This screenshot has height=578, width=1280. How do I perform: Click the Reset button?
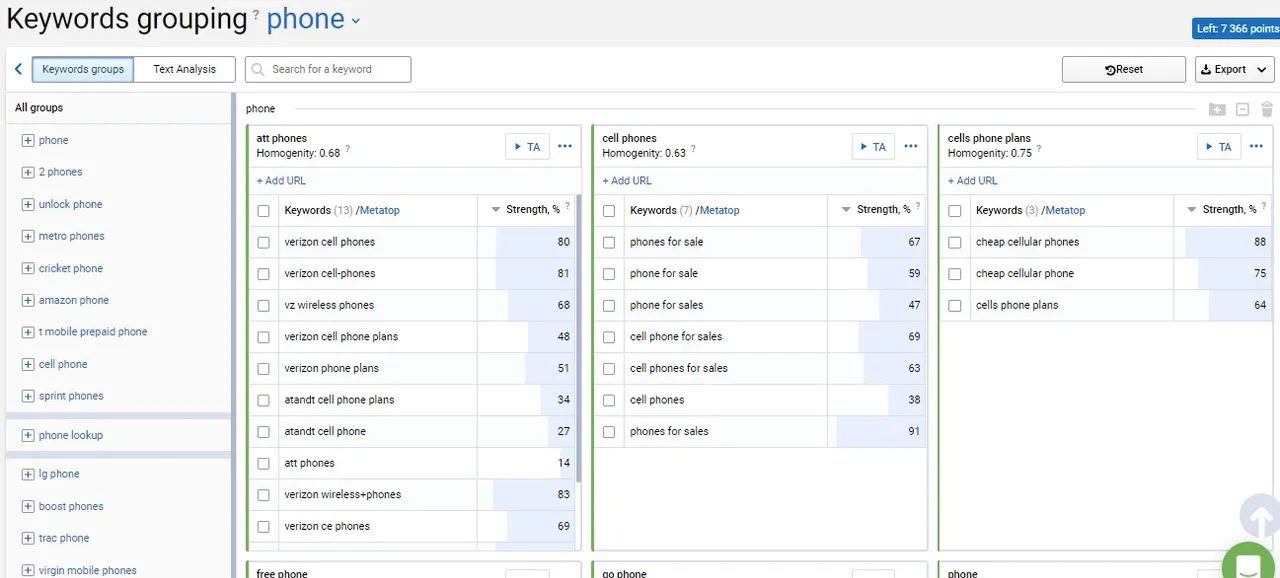[x=1124, y=69]
